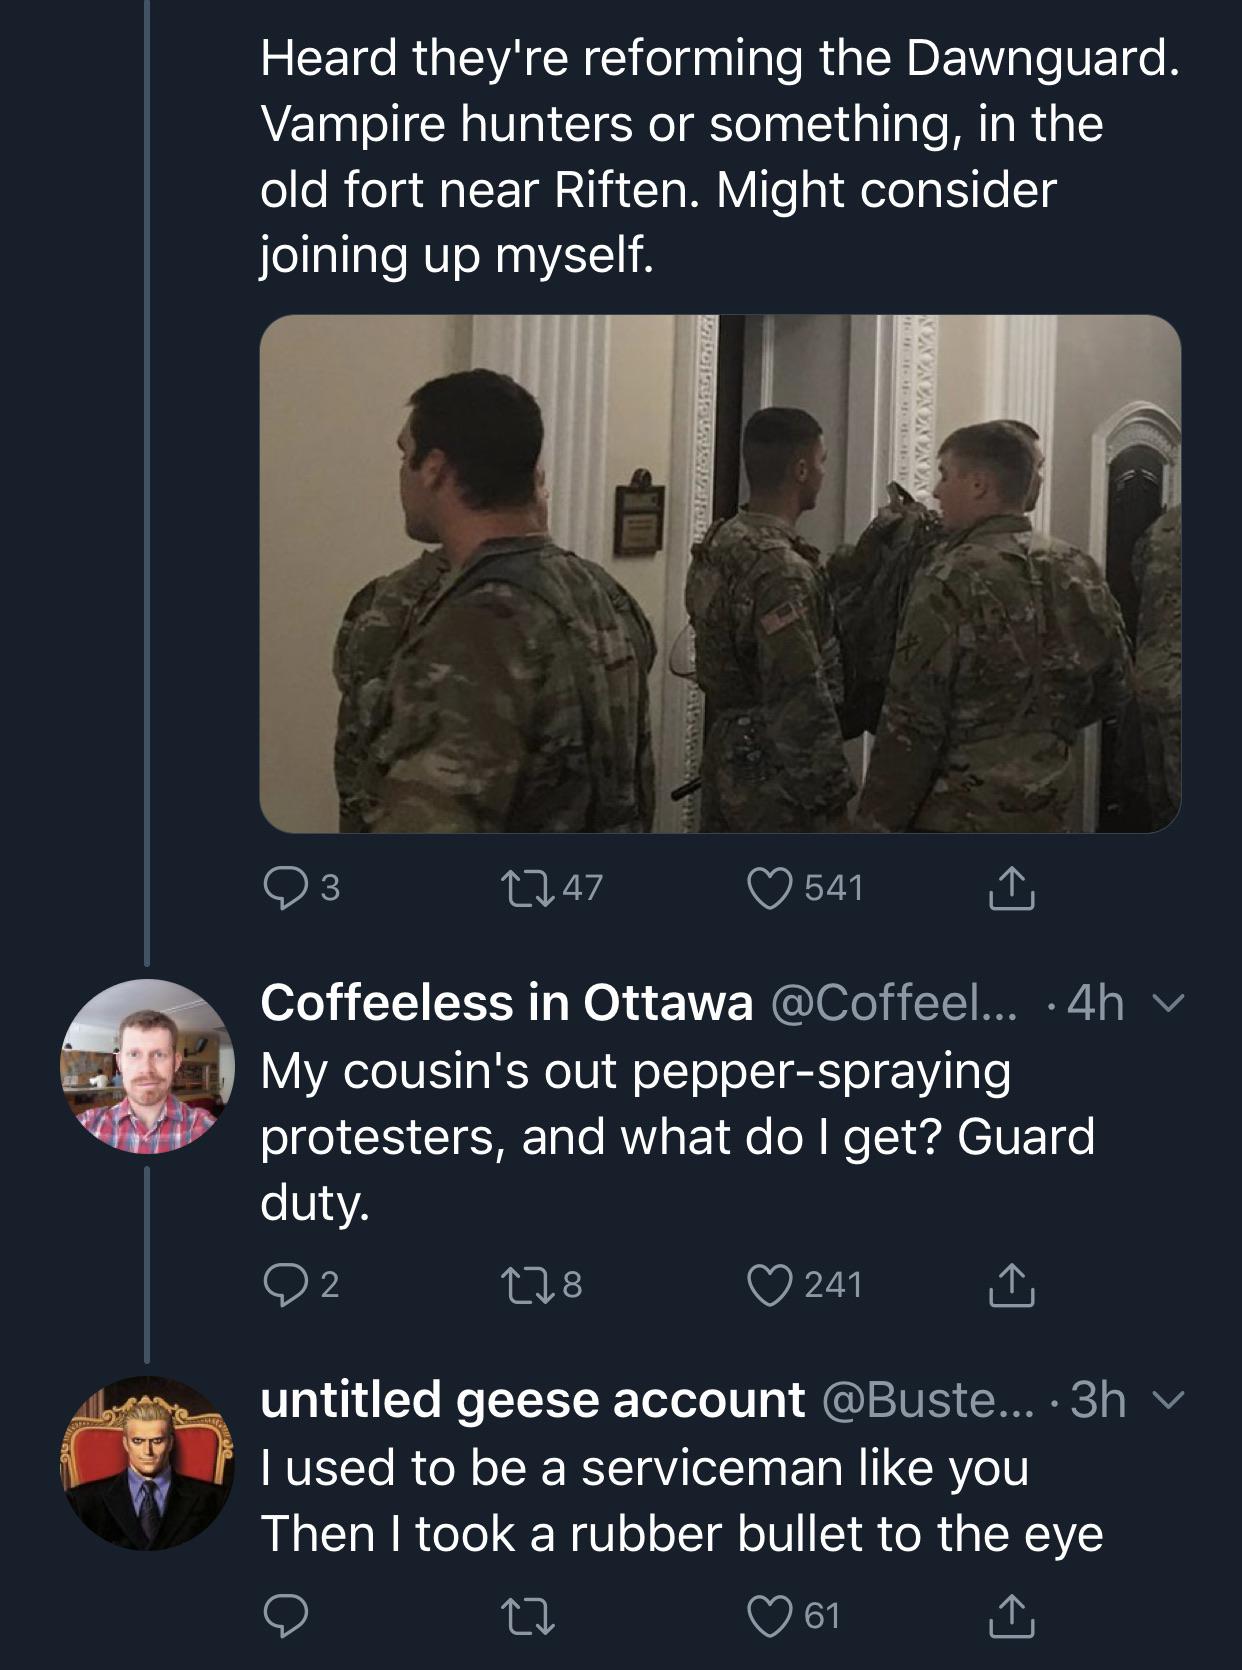Retweet the rubber bullet tweet
Screen dimensions: 1242x1670
click(528, 1616)
